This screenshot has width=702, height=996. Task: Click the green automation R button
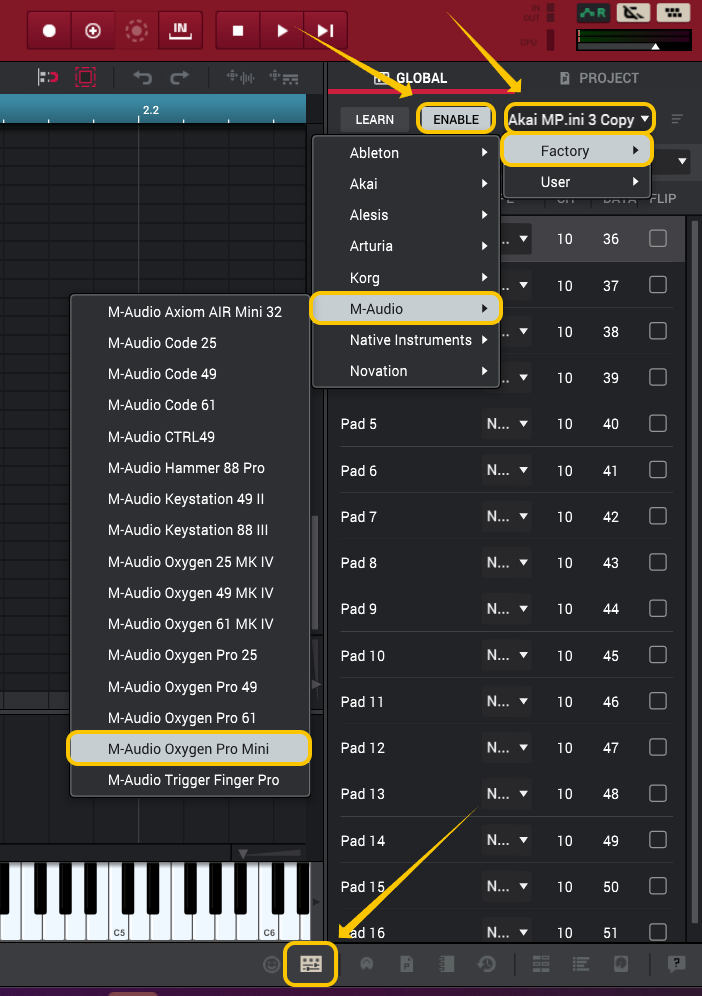[x=592, y=12]
